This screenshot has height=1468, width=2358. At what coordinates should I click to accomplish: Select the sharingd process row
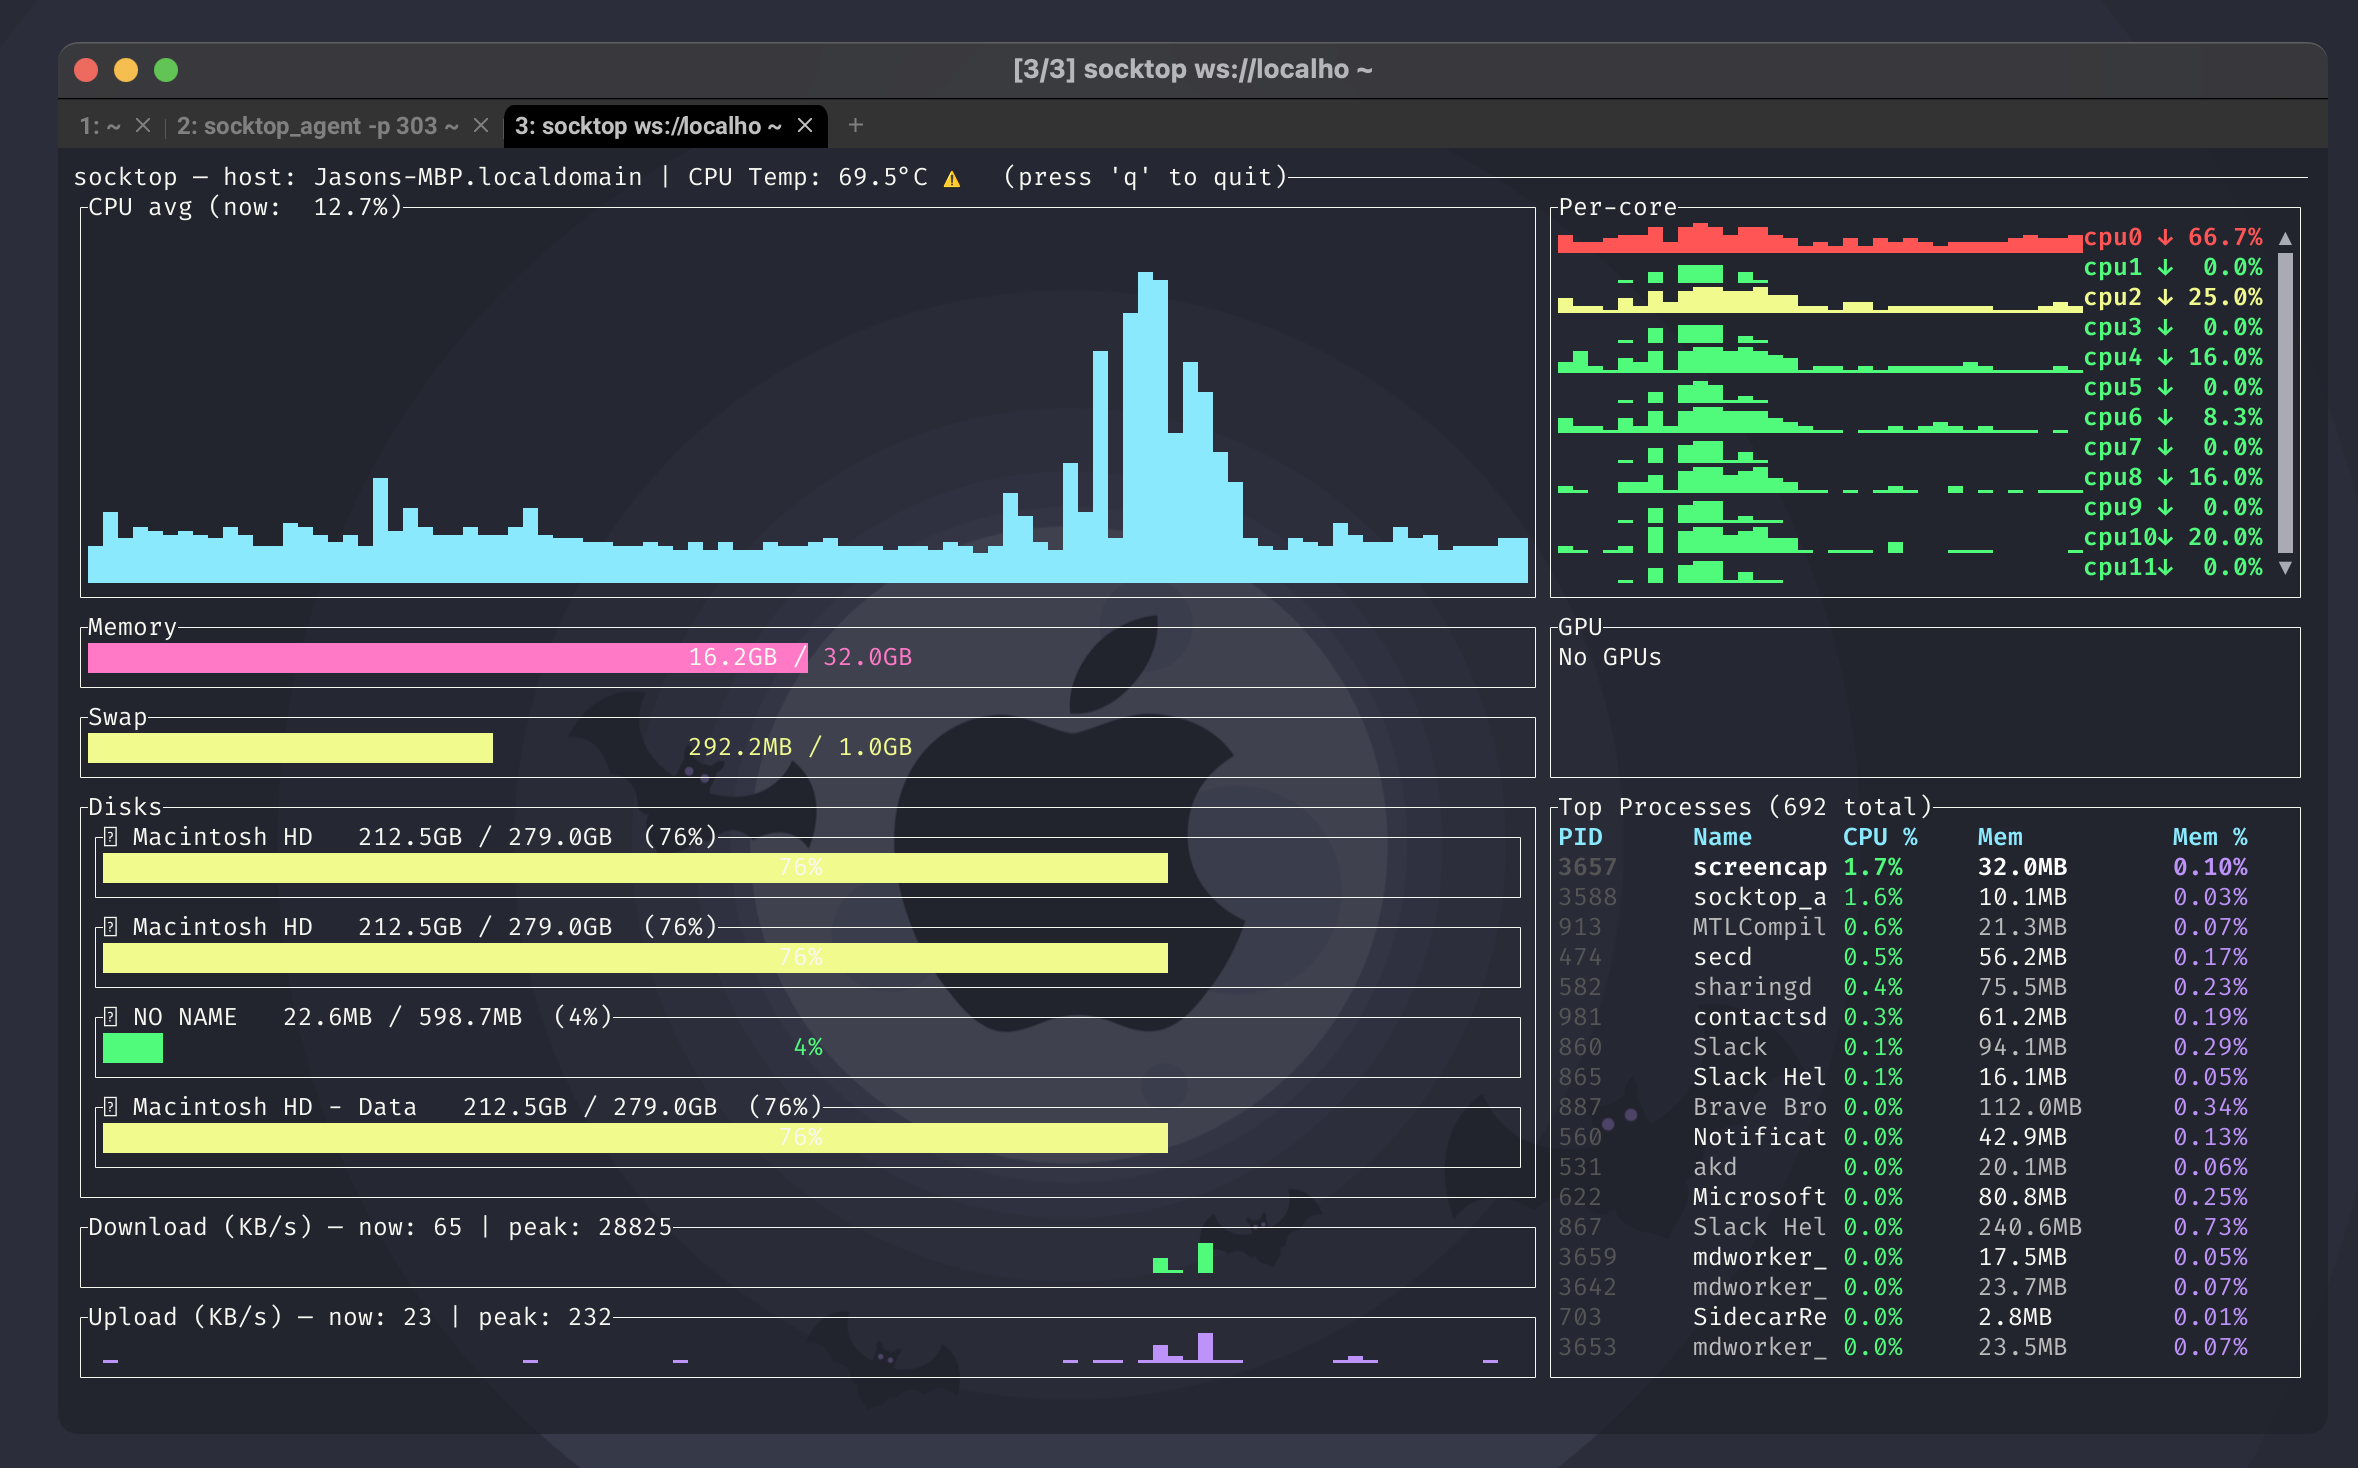1752,987
